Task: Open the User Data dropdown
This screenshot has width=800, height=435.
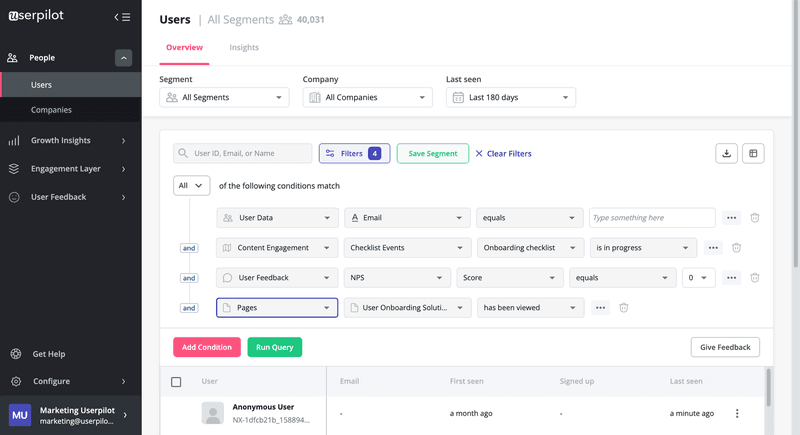Action: tap(277, 218)
